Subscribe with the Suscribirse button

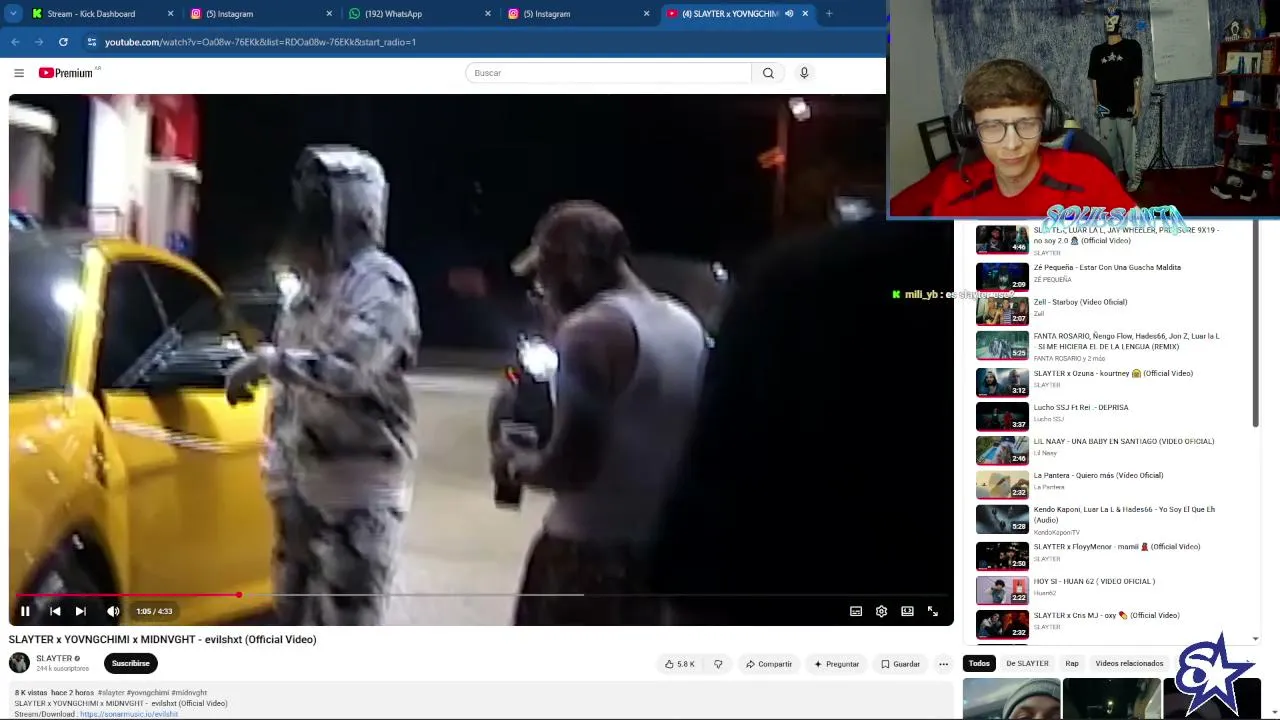(130, 663)
